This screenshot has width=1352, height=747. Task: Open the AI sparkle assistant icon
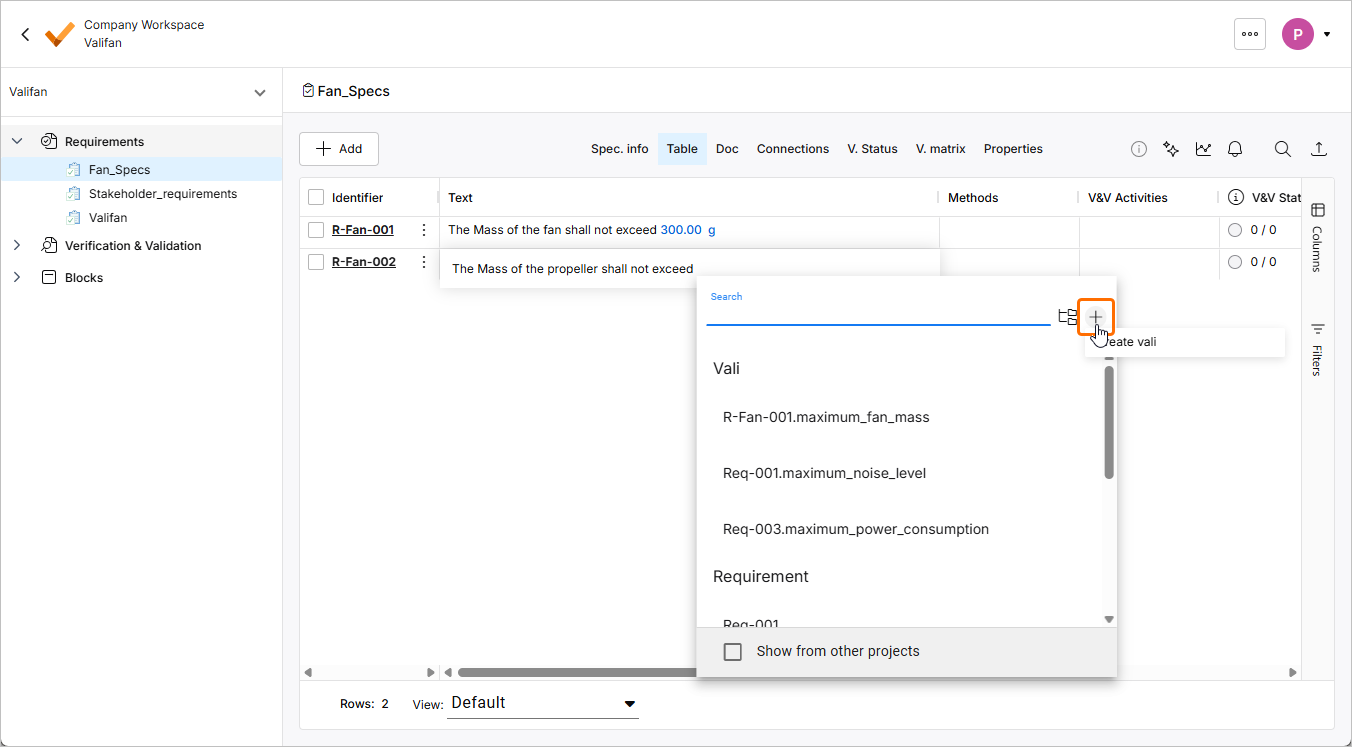1171,149
